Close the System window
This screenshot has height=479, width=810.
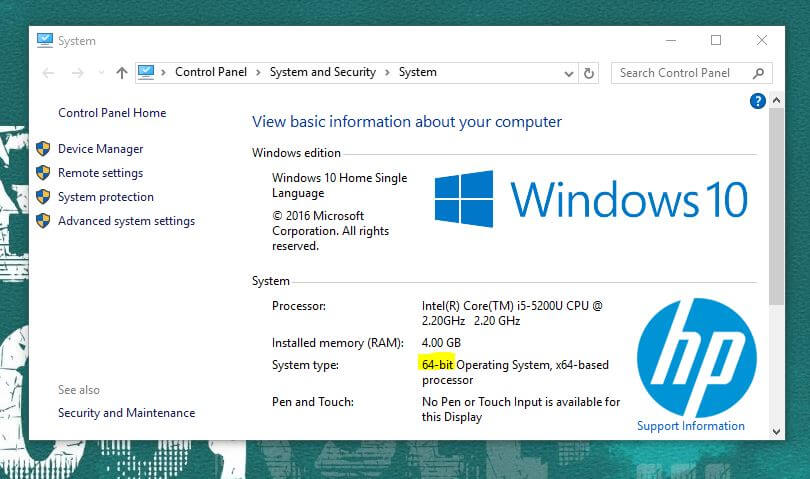(761, 40)
